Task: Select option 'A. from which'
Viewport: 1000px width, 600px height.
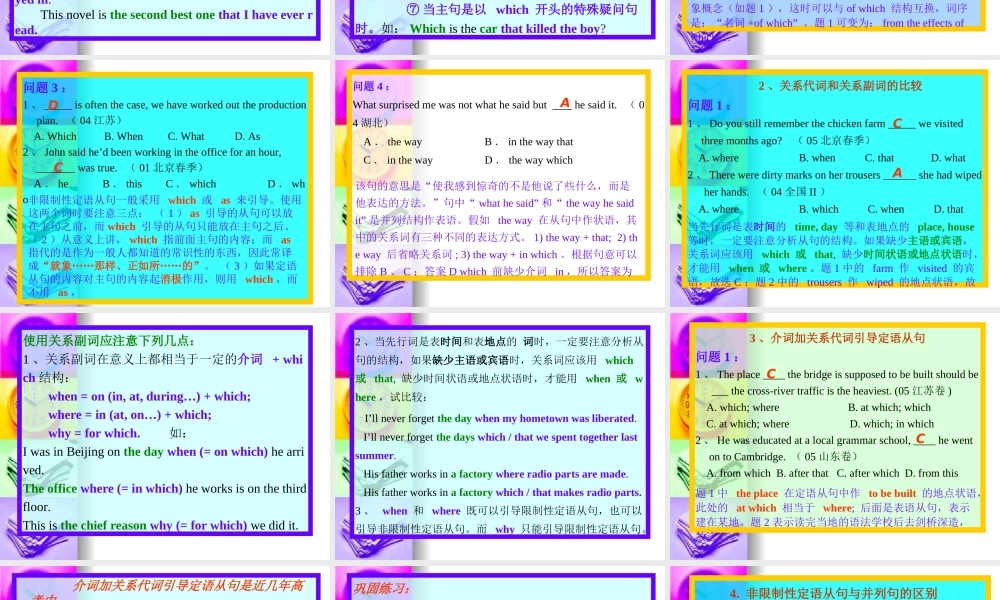Action: (739, 473)
